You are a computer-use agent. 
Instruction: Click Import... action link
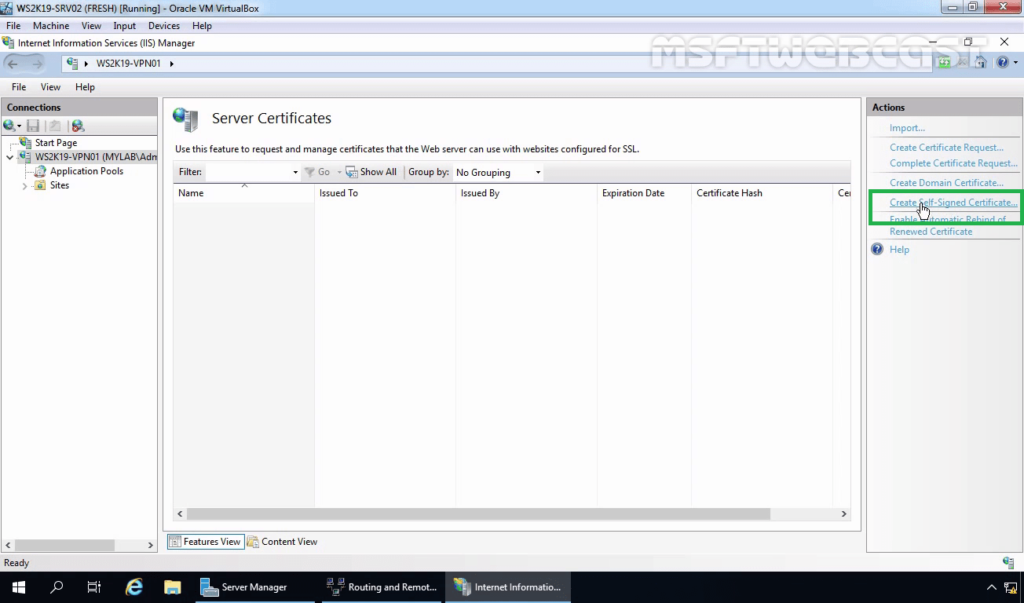tap(907, 128)
